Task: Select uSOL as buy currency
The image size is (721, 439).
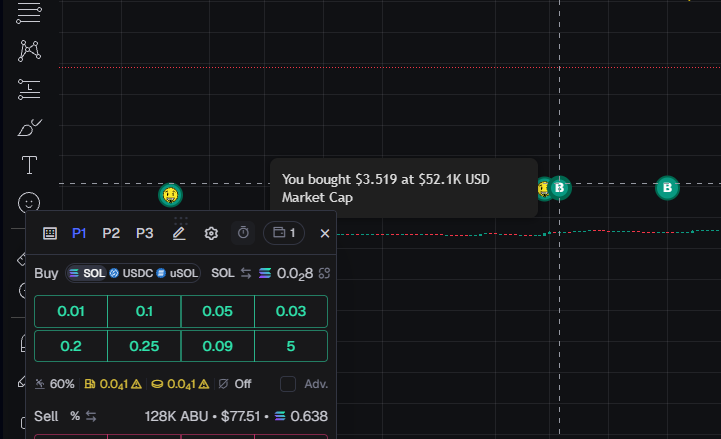Action: (x=177, y=273)
